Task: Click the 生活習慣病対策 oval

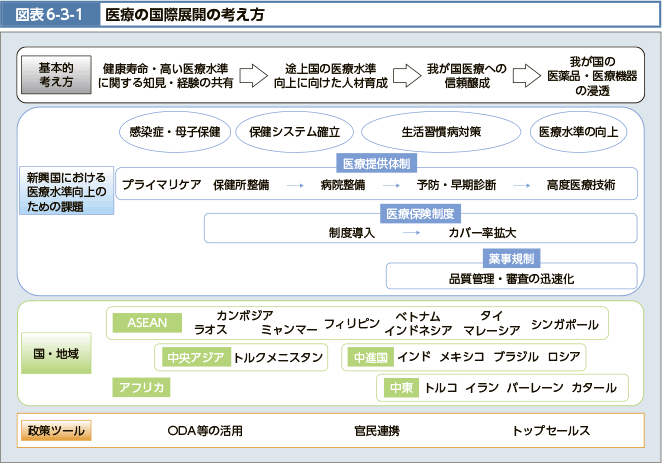Action: click(441, 131)
